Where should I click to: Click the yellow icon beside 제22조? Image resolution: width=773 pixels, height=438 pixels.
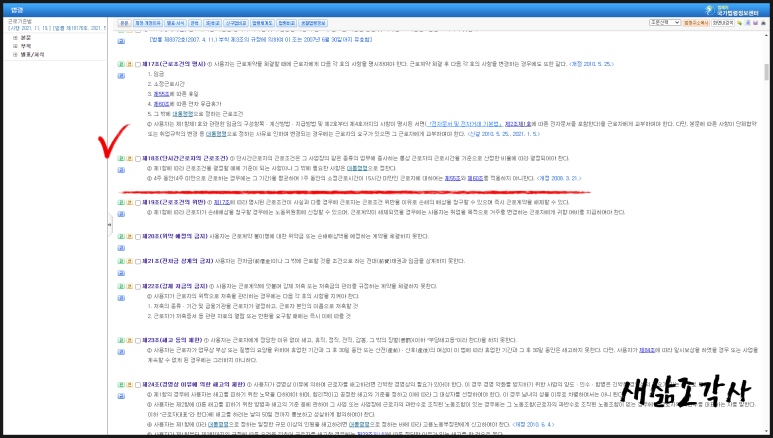(129, 287)
